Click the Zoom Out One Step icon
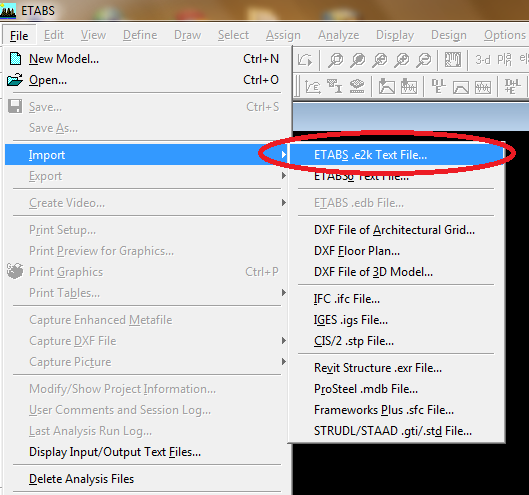Viewport: 529px width, 495px height. (424, 60)
